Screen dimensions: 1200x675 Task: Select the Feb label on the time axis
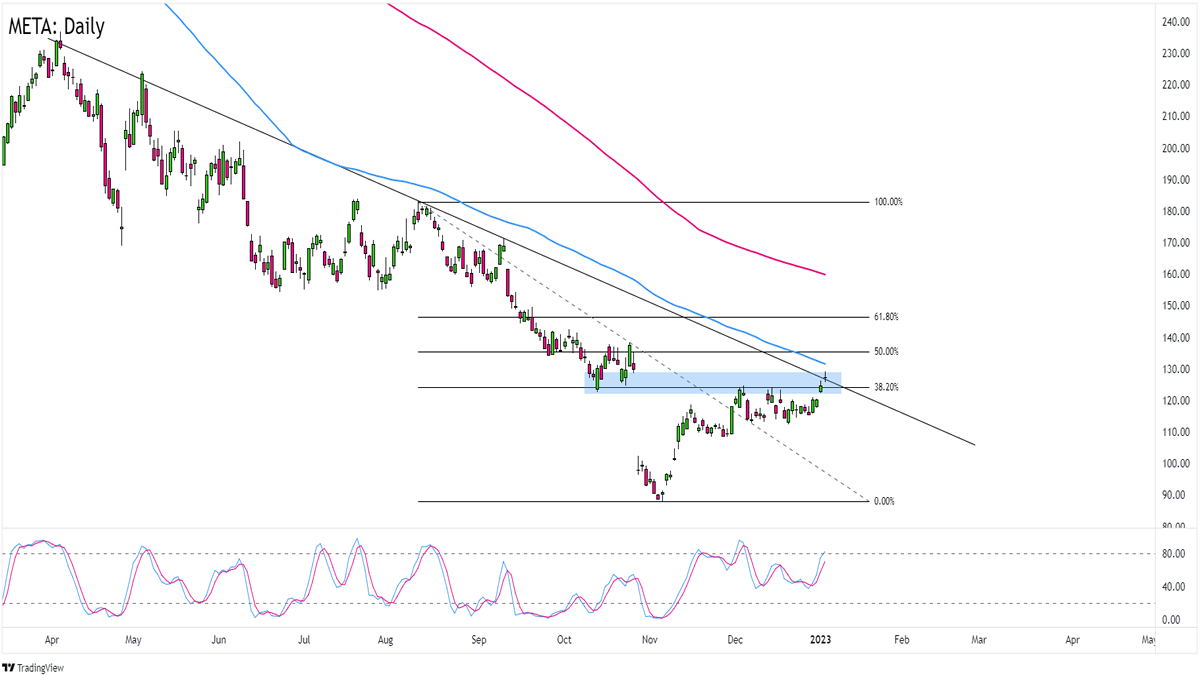(x=901, y=639)
